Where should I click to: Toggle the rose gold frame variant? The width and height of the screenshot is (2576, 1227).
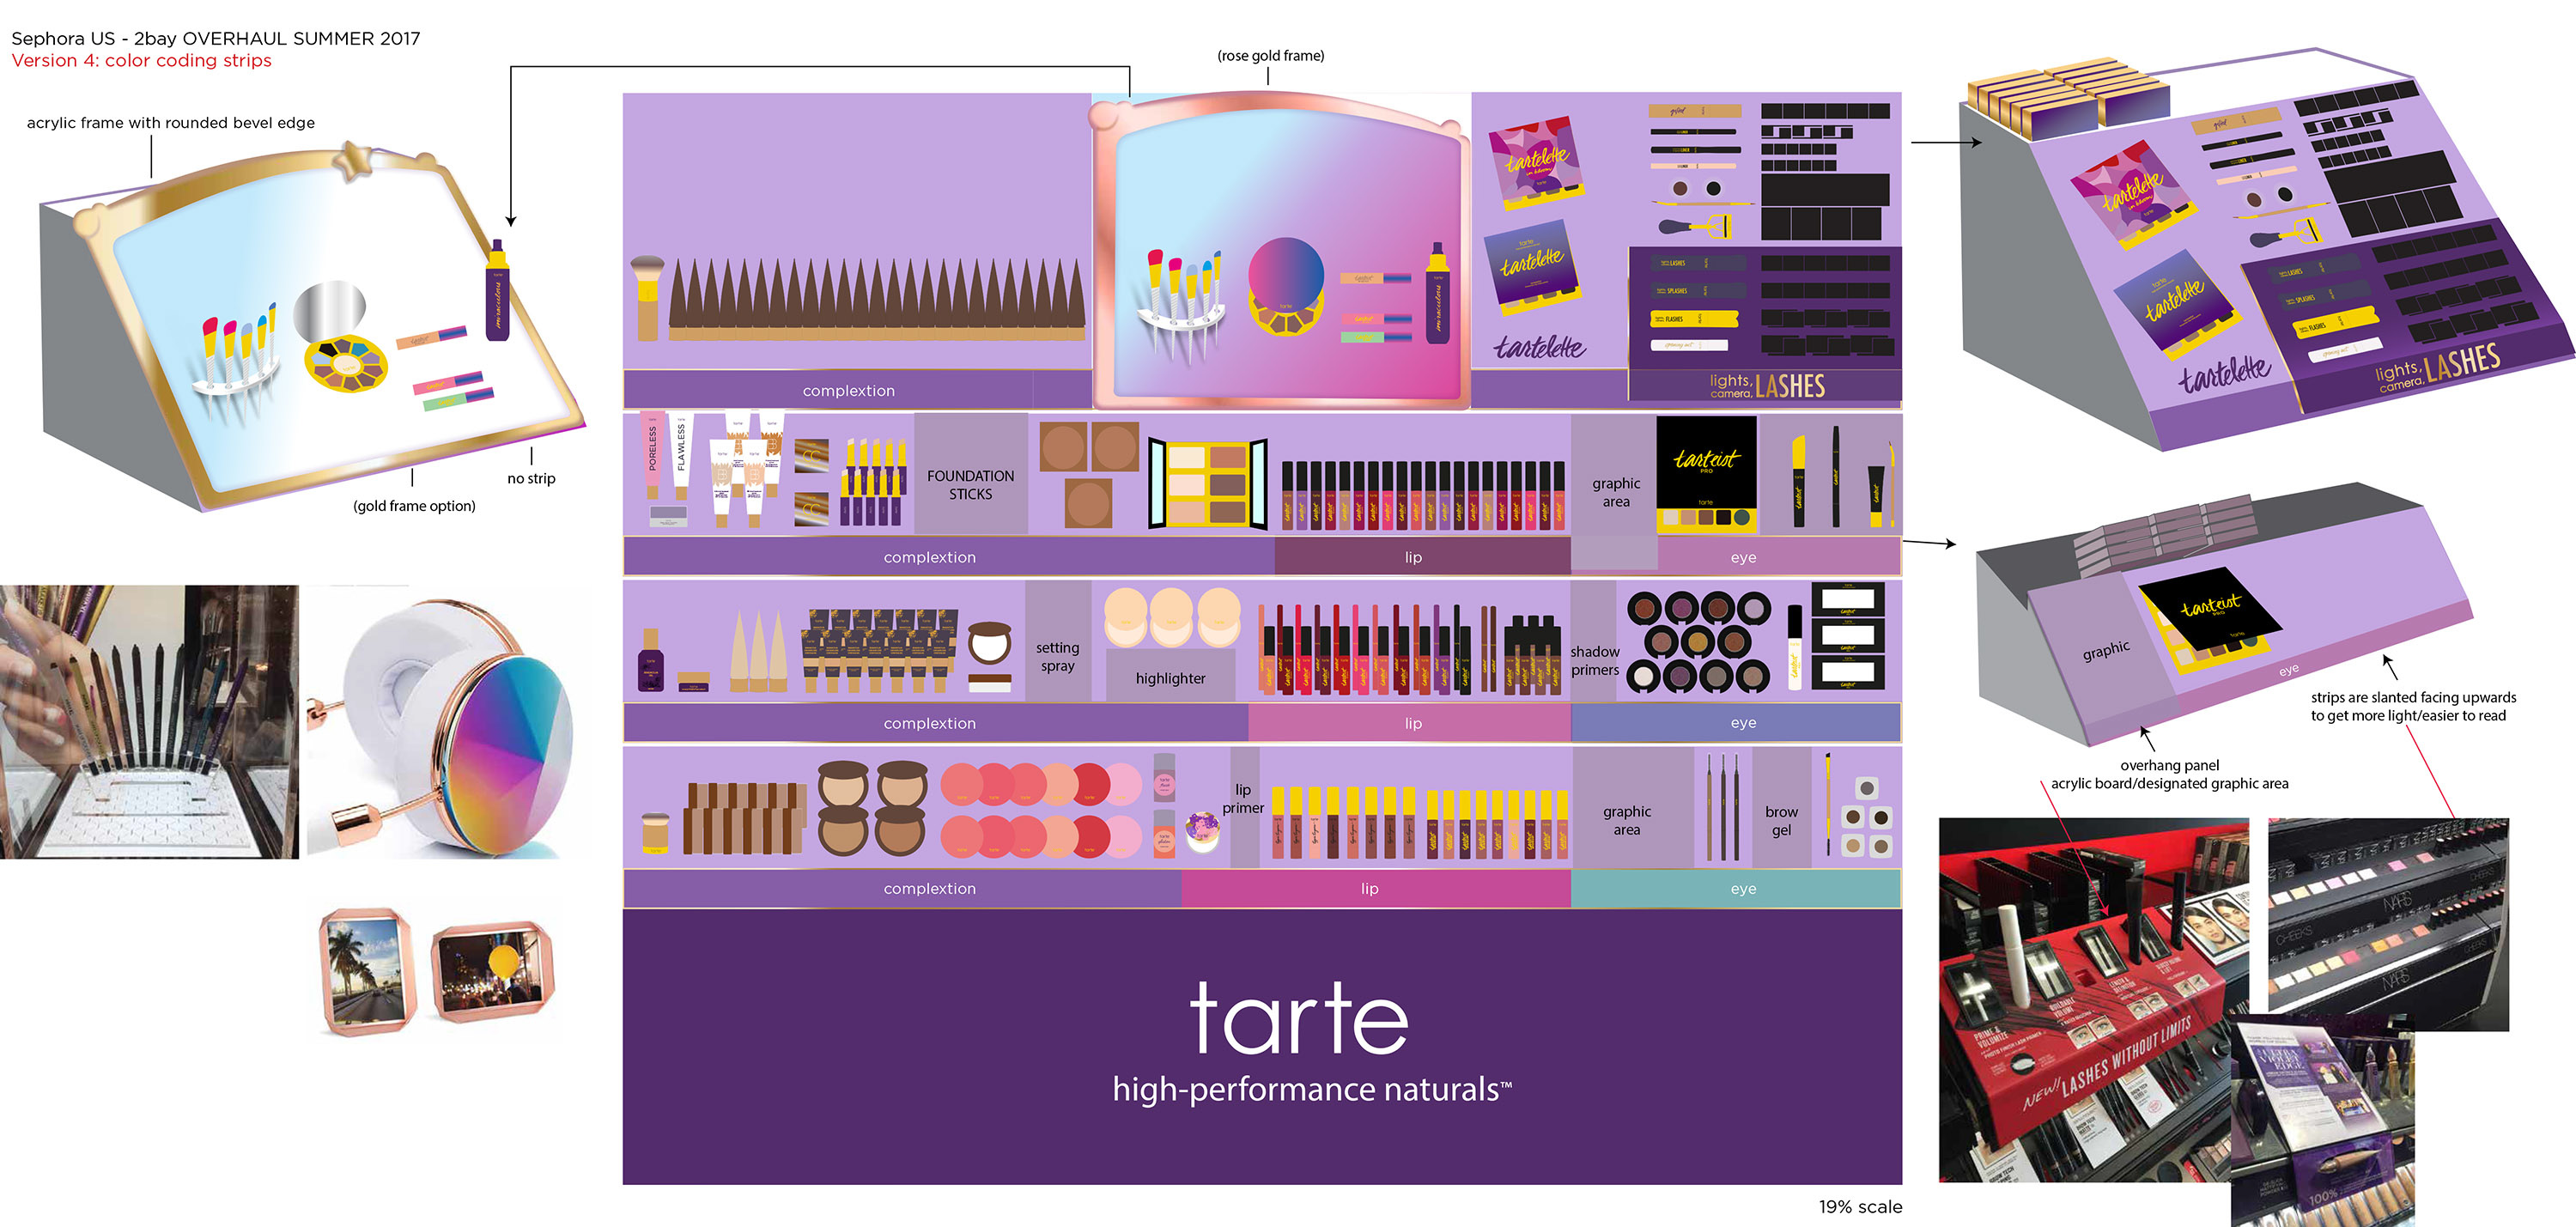point(1270,56)
